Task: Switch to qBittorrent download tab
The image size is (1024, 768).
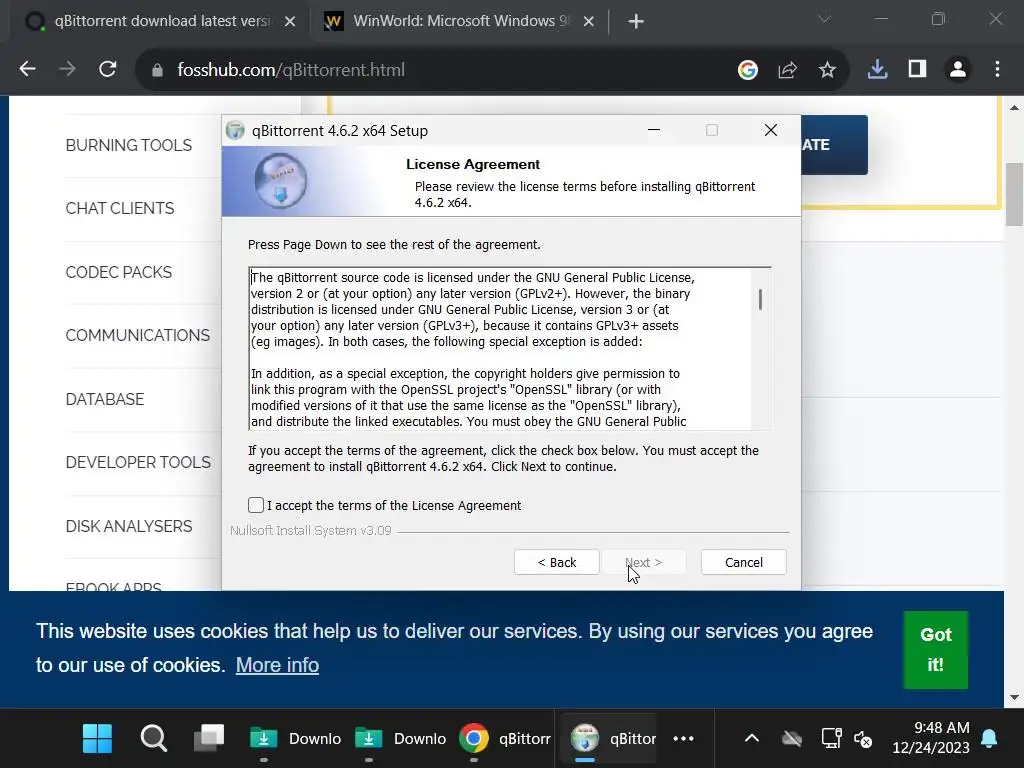Action: coord(160,21)
